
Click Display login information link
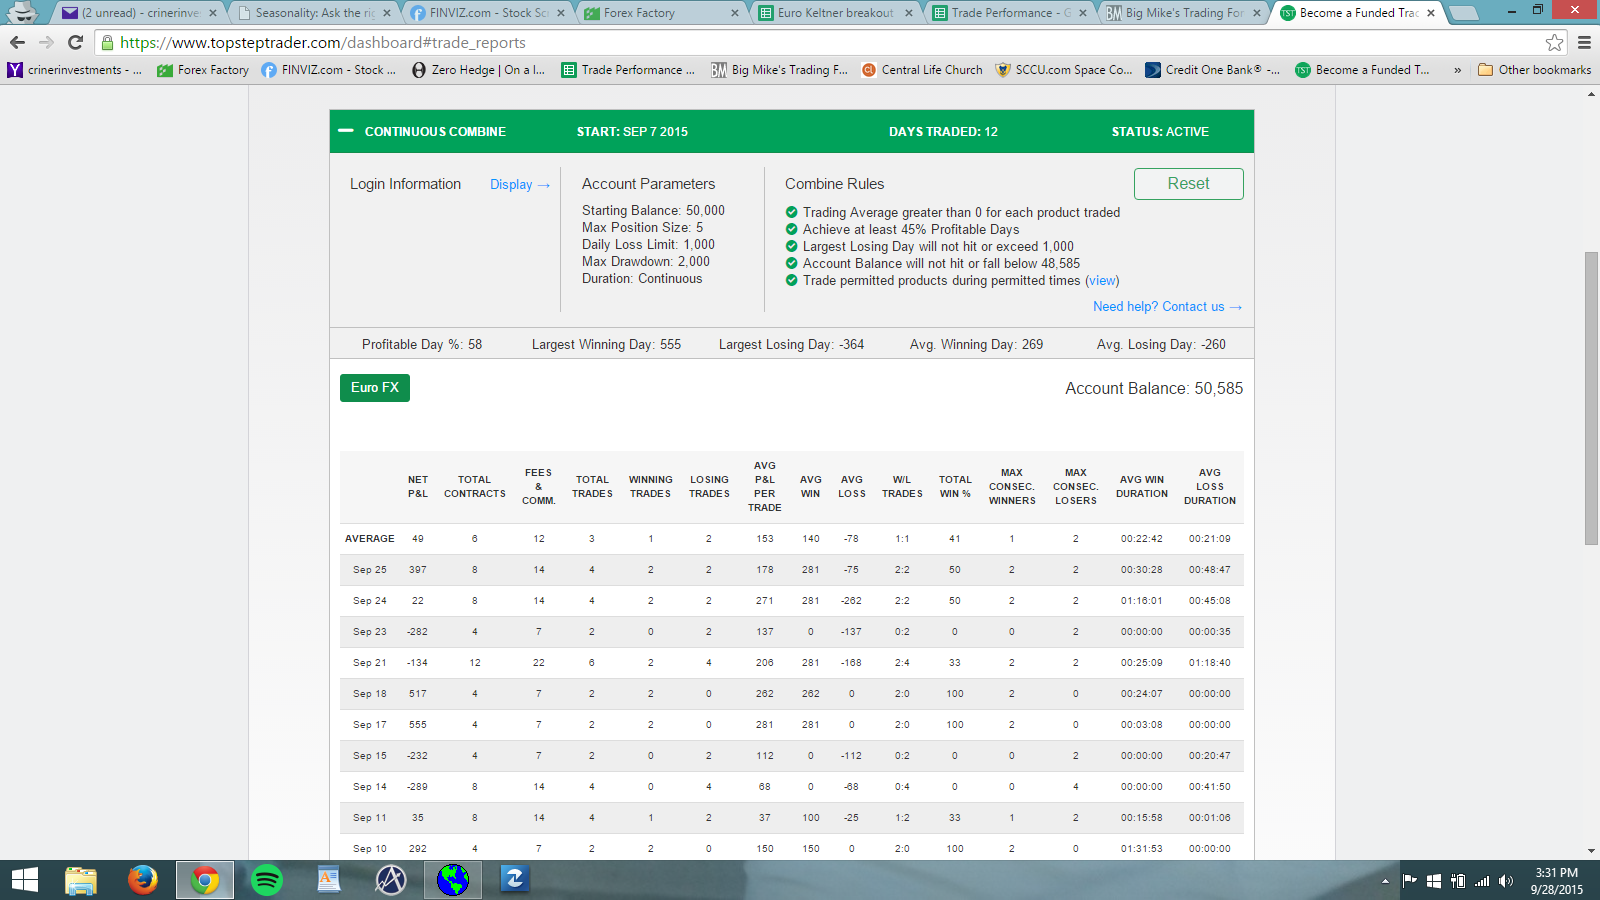pos(520,184)
